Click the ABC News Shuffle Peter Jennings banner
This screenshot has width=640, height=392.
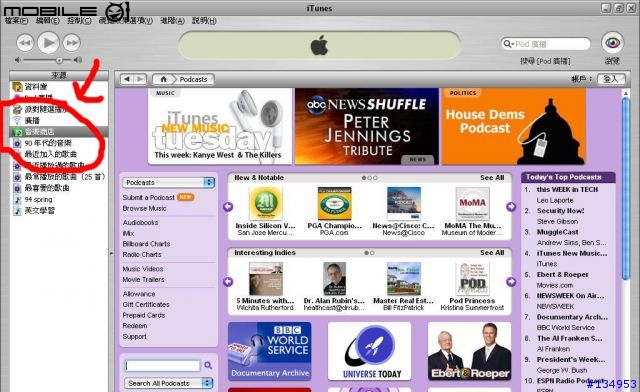point(367,126)
